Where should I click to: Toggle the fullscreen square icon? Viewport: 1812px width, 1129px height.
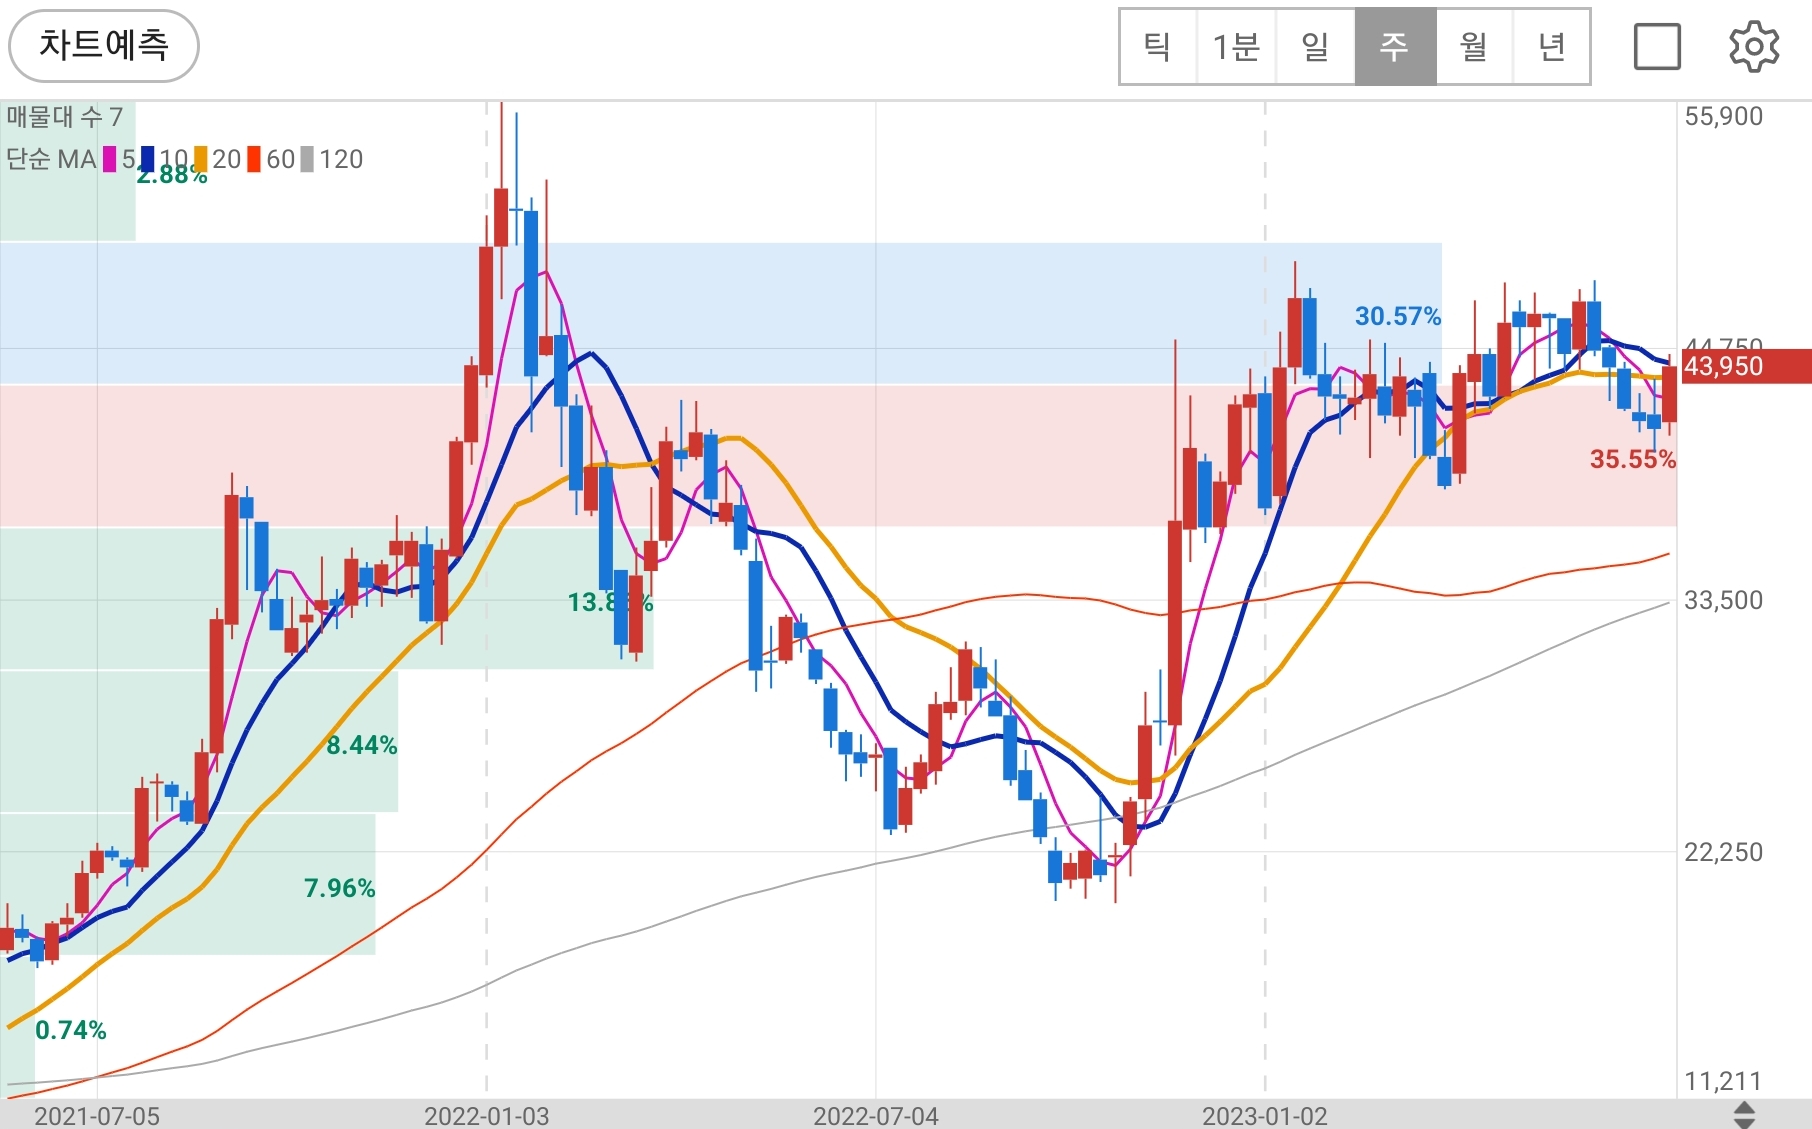point(1657,47)
